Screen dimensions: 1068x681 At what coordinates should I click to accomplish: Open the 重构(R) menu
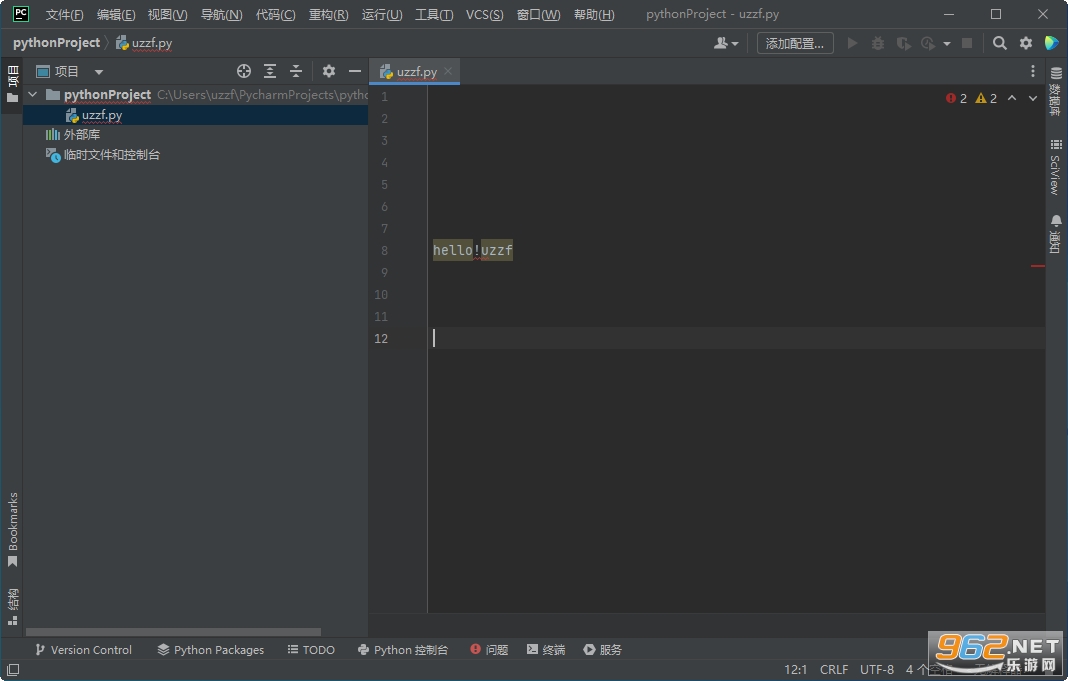328,14
